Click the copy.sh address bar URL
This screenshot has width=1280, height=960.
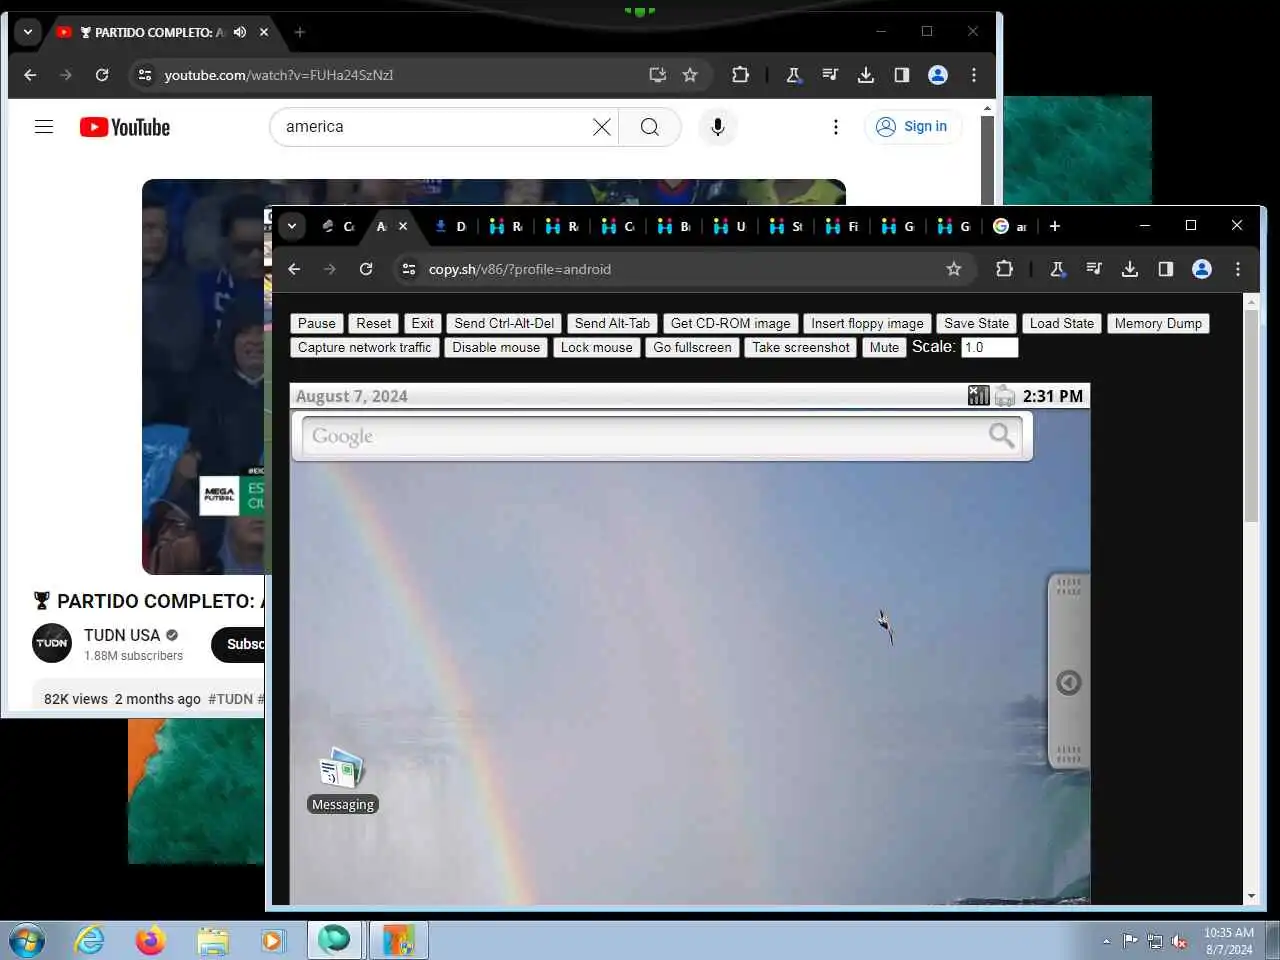coord(519,269)
